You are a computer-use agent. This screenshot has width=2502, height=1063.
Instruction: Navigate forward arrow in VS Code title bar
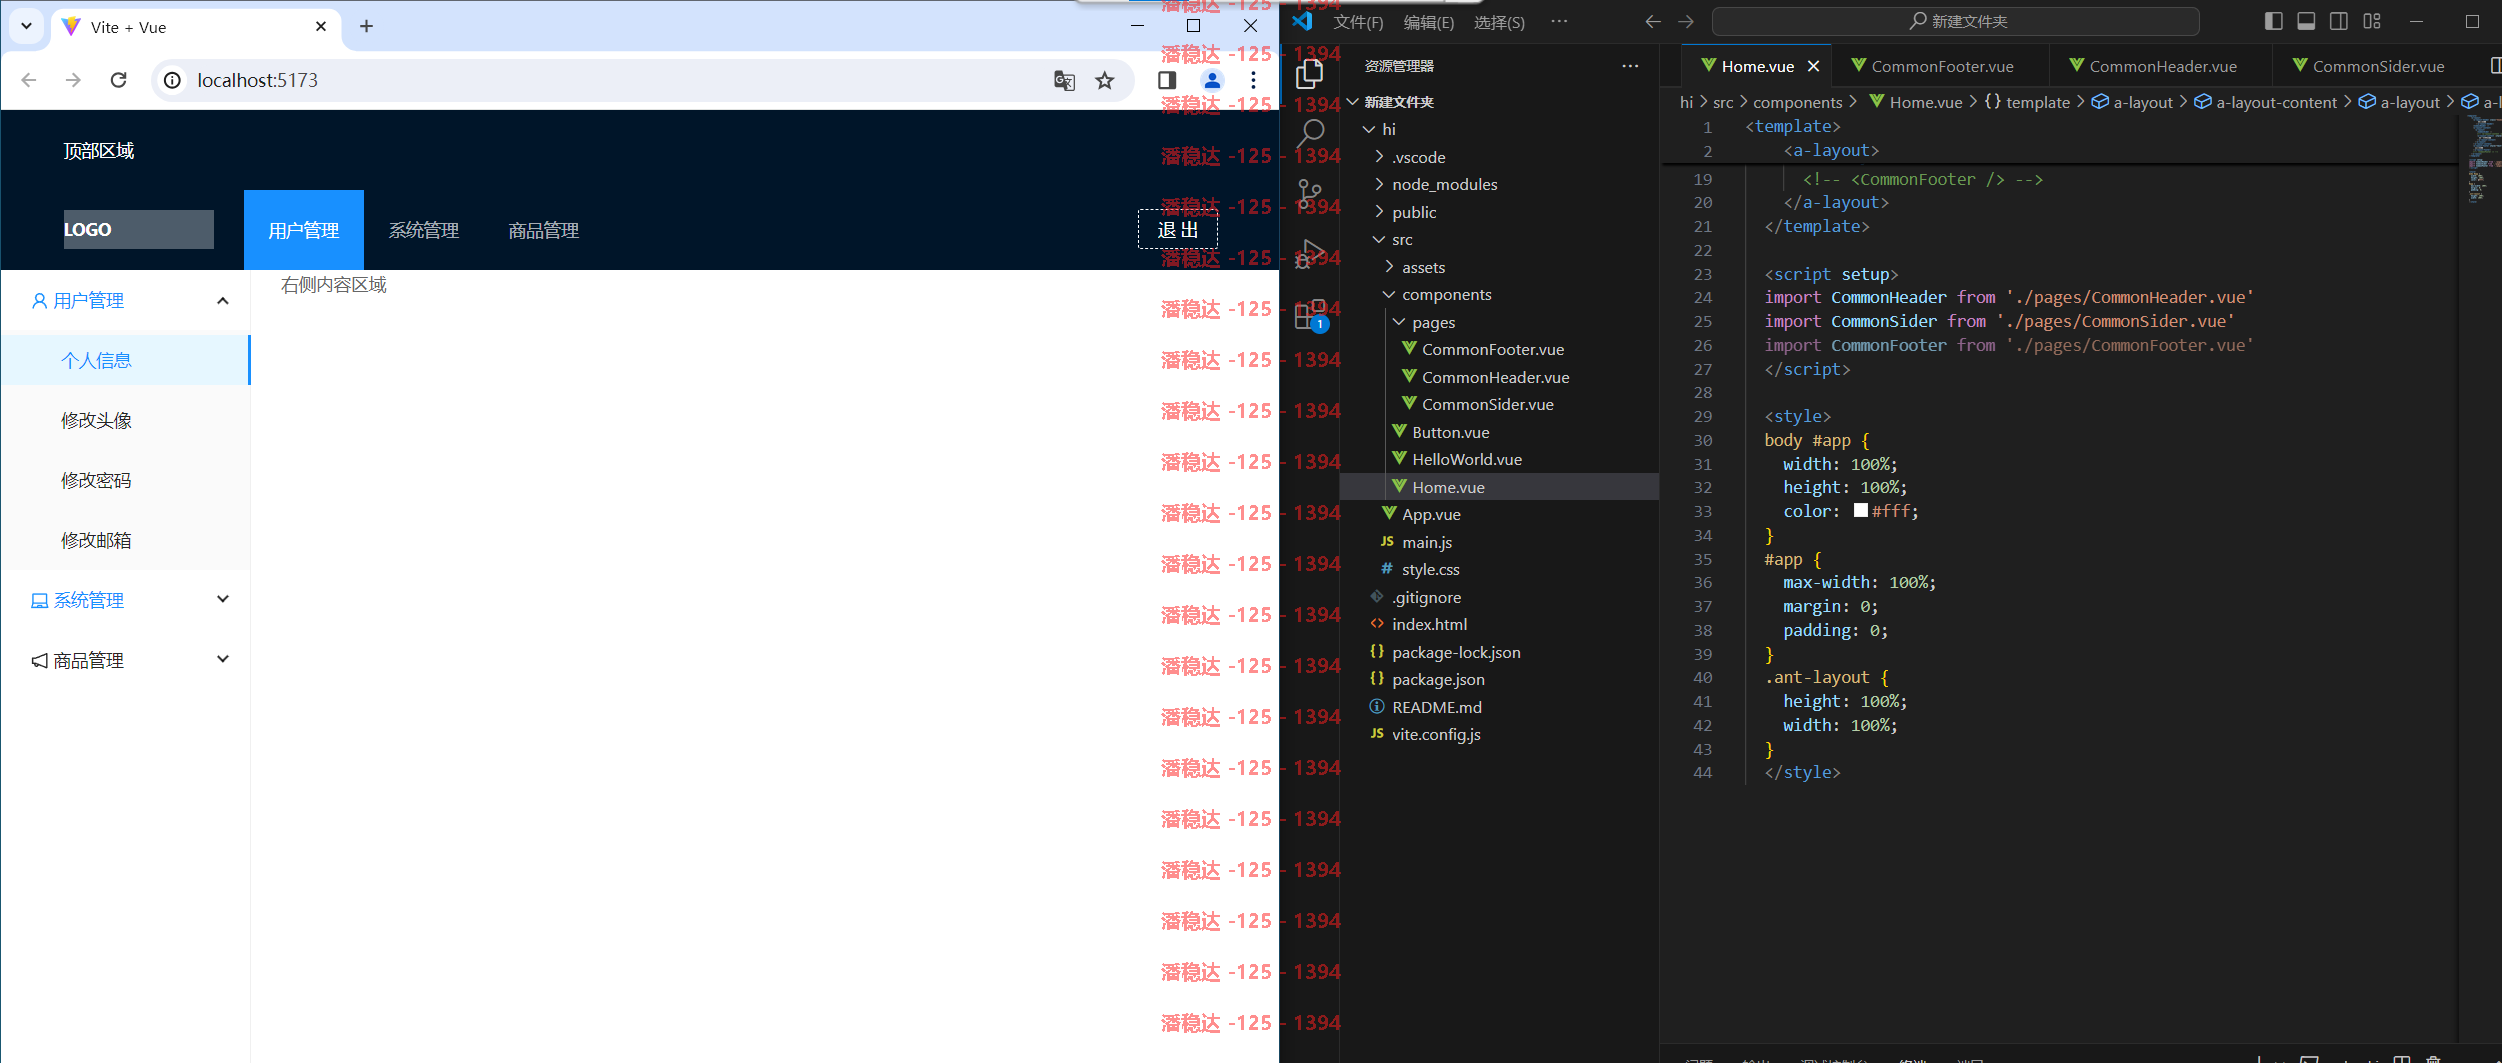click(x=1686, y=22)
